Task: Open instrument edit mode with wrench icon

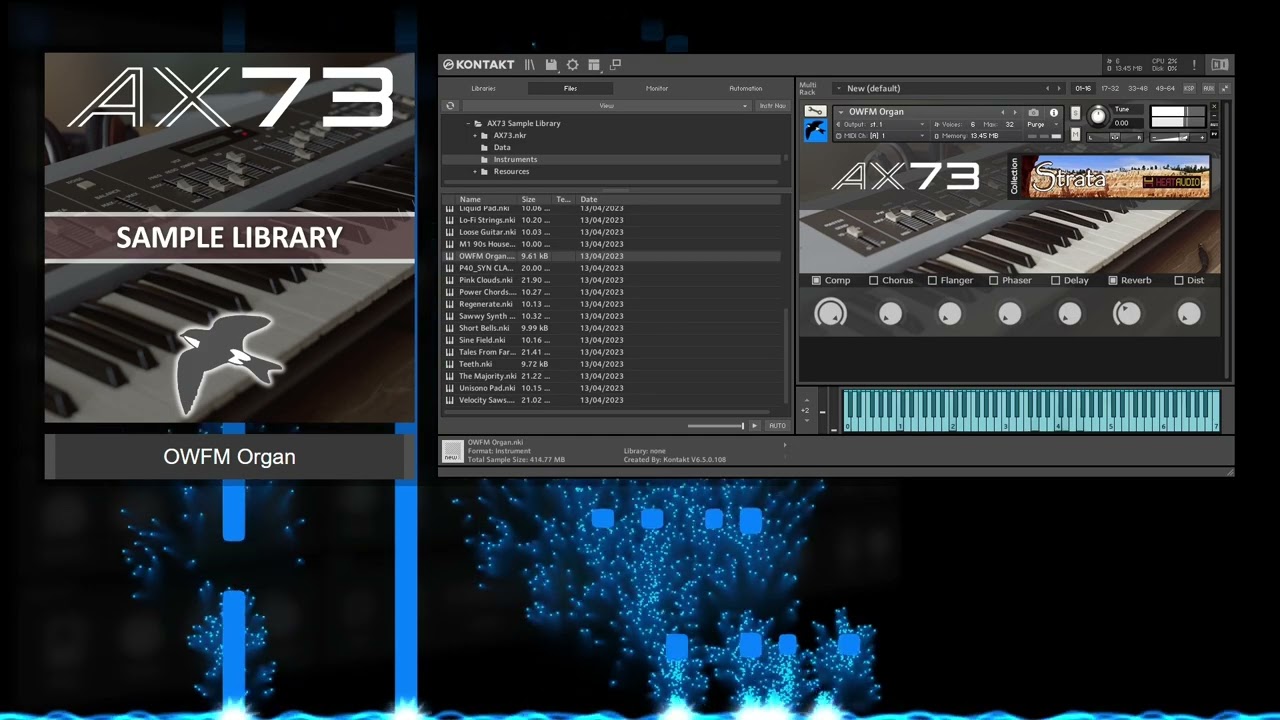Action: pos(815,110)
